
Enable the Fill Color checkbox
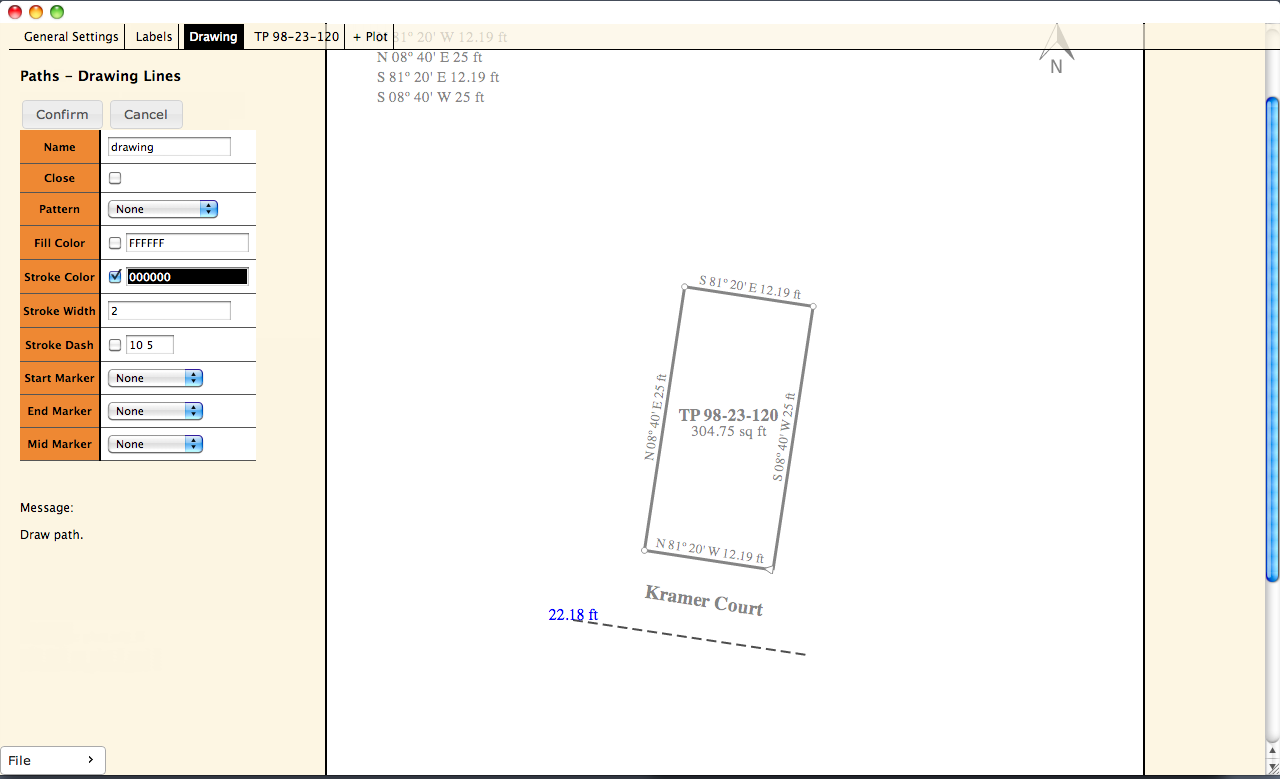point(114,242)
